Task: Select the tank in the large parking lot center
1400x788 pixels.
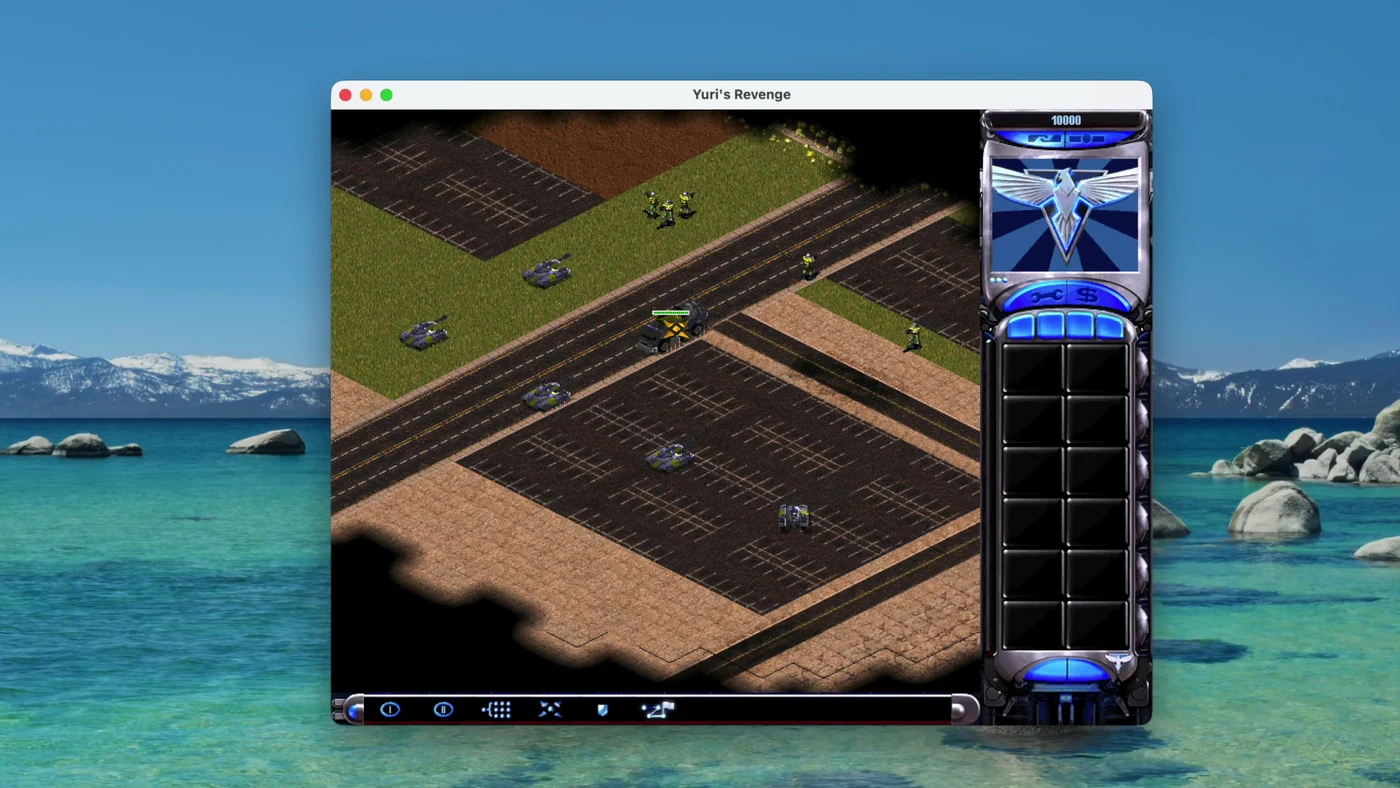Action: point(670,456)
